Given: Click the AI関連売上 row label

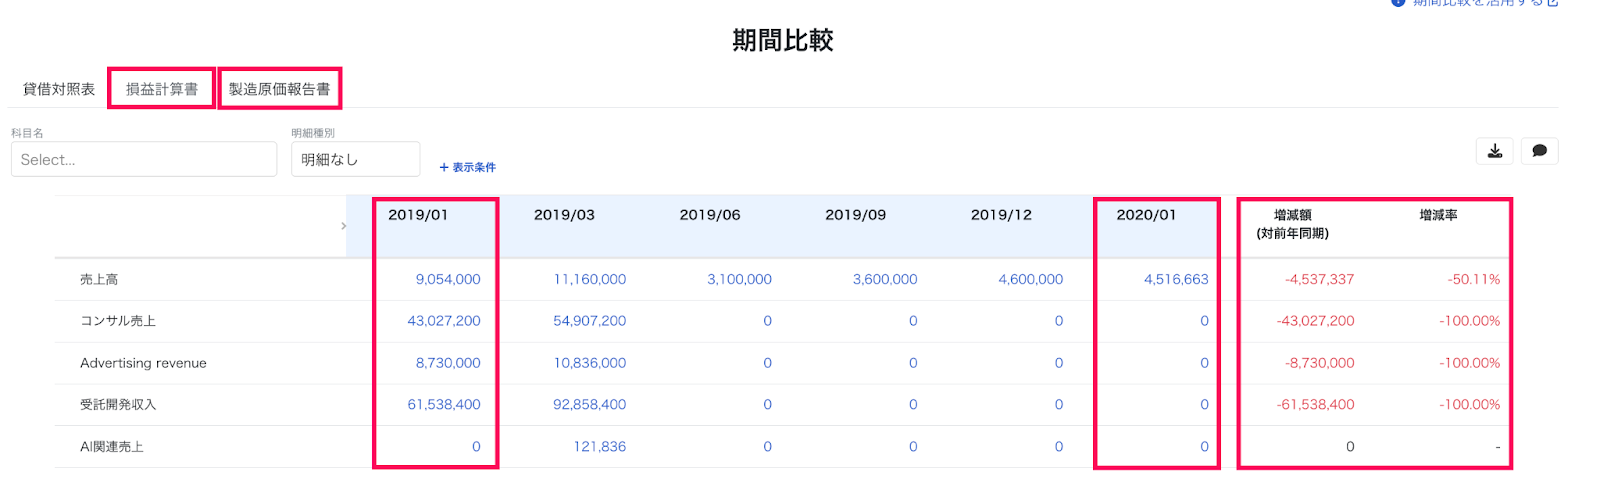Looking at the screenshot, I should (112, 447).
